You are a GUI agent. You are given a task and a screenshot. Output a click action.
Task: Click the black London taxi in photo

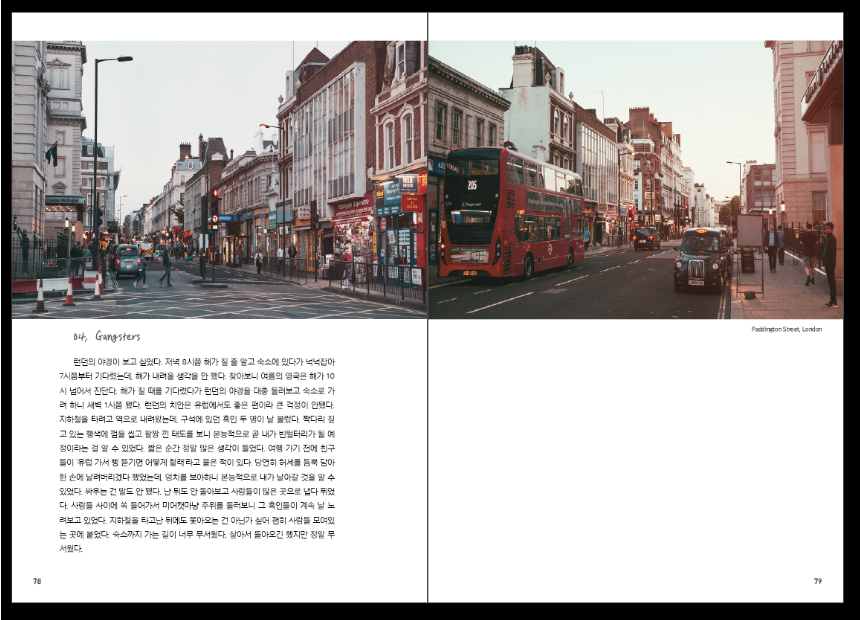(x=702, y=258)
